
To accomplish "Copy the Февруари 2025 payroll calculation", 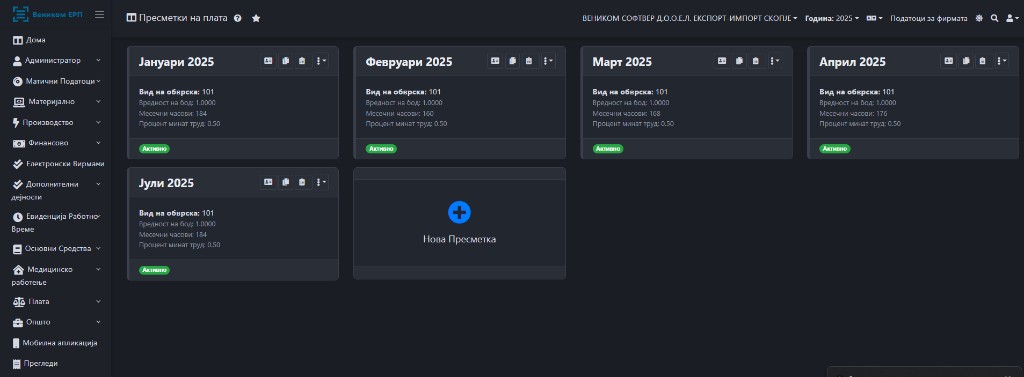I will pyautogui.click(x=512, y=61).
